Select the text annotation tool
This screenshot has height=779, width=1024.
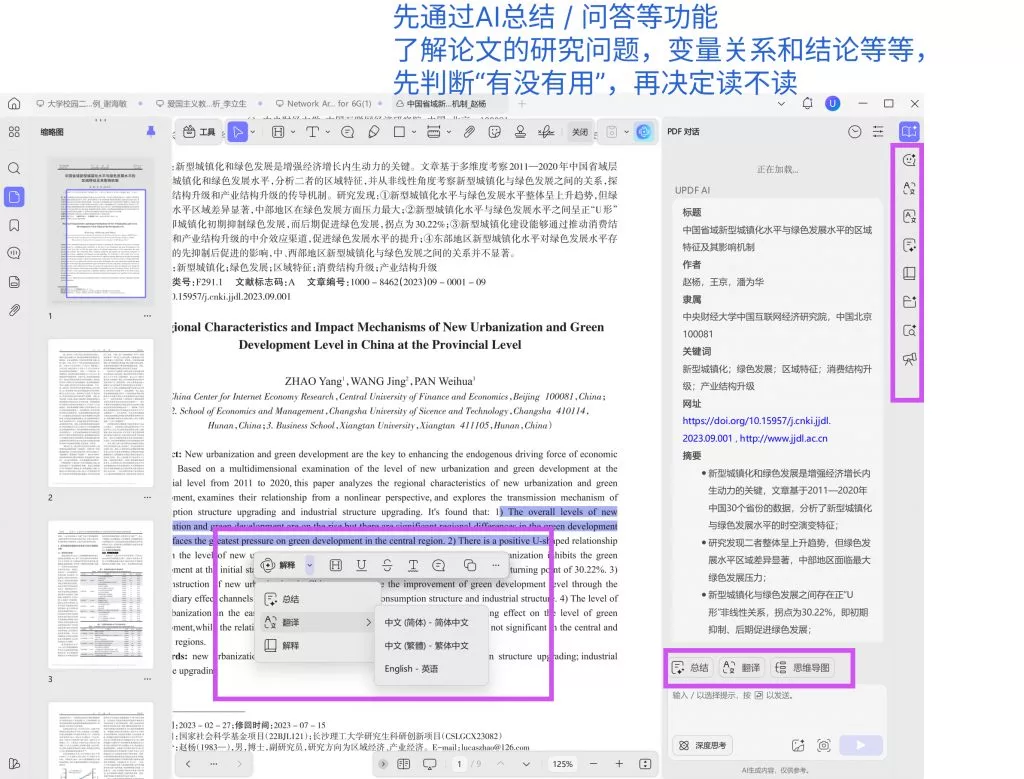314,131
